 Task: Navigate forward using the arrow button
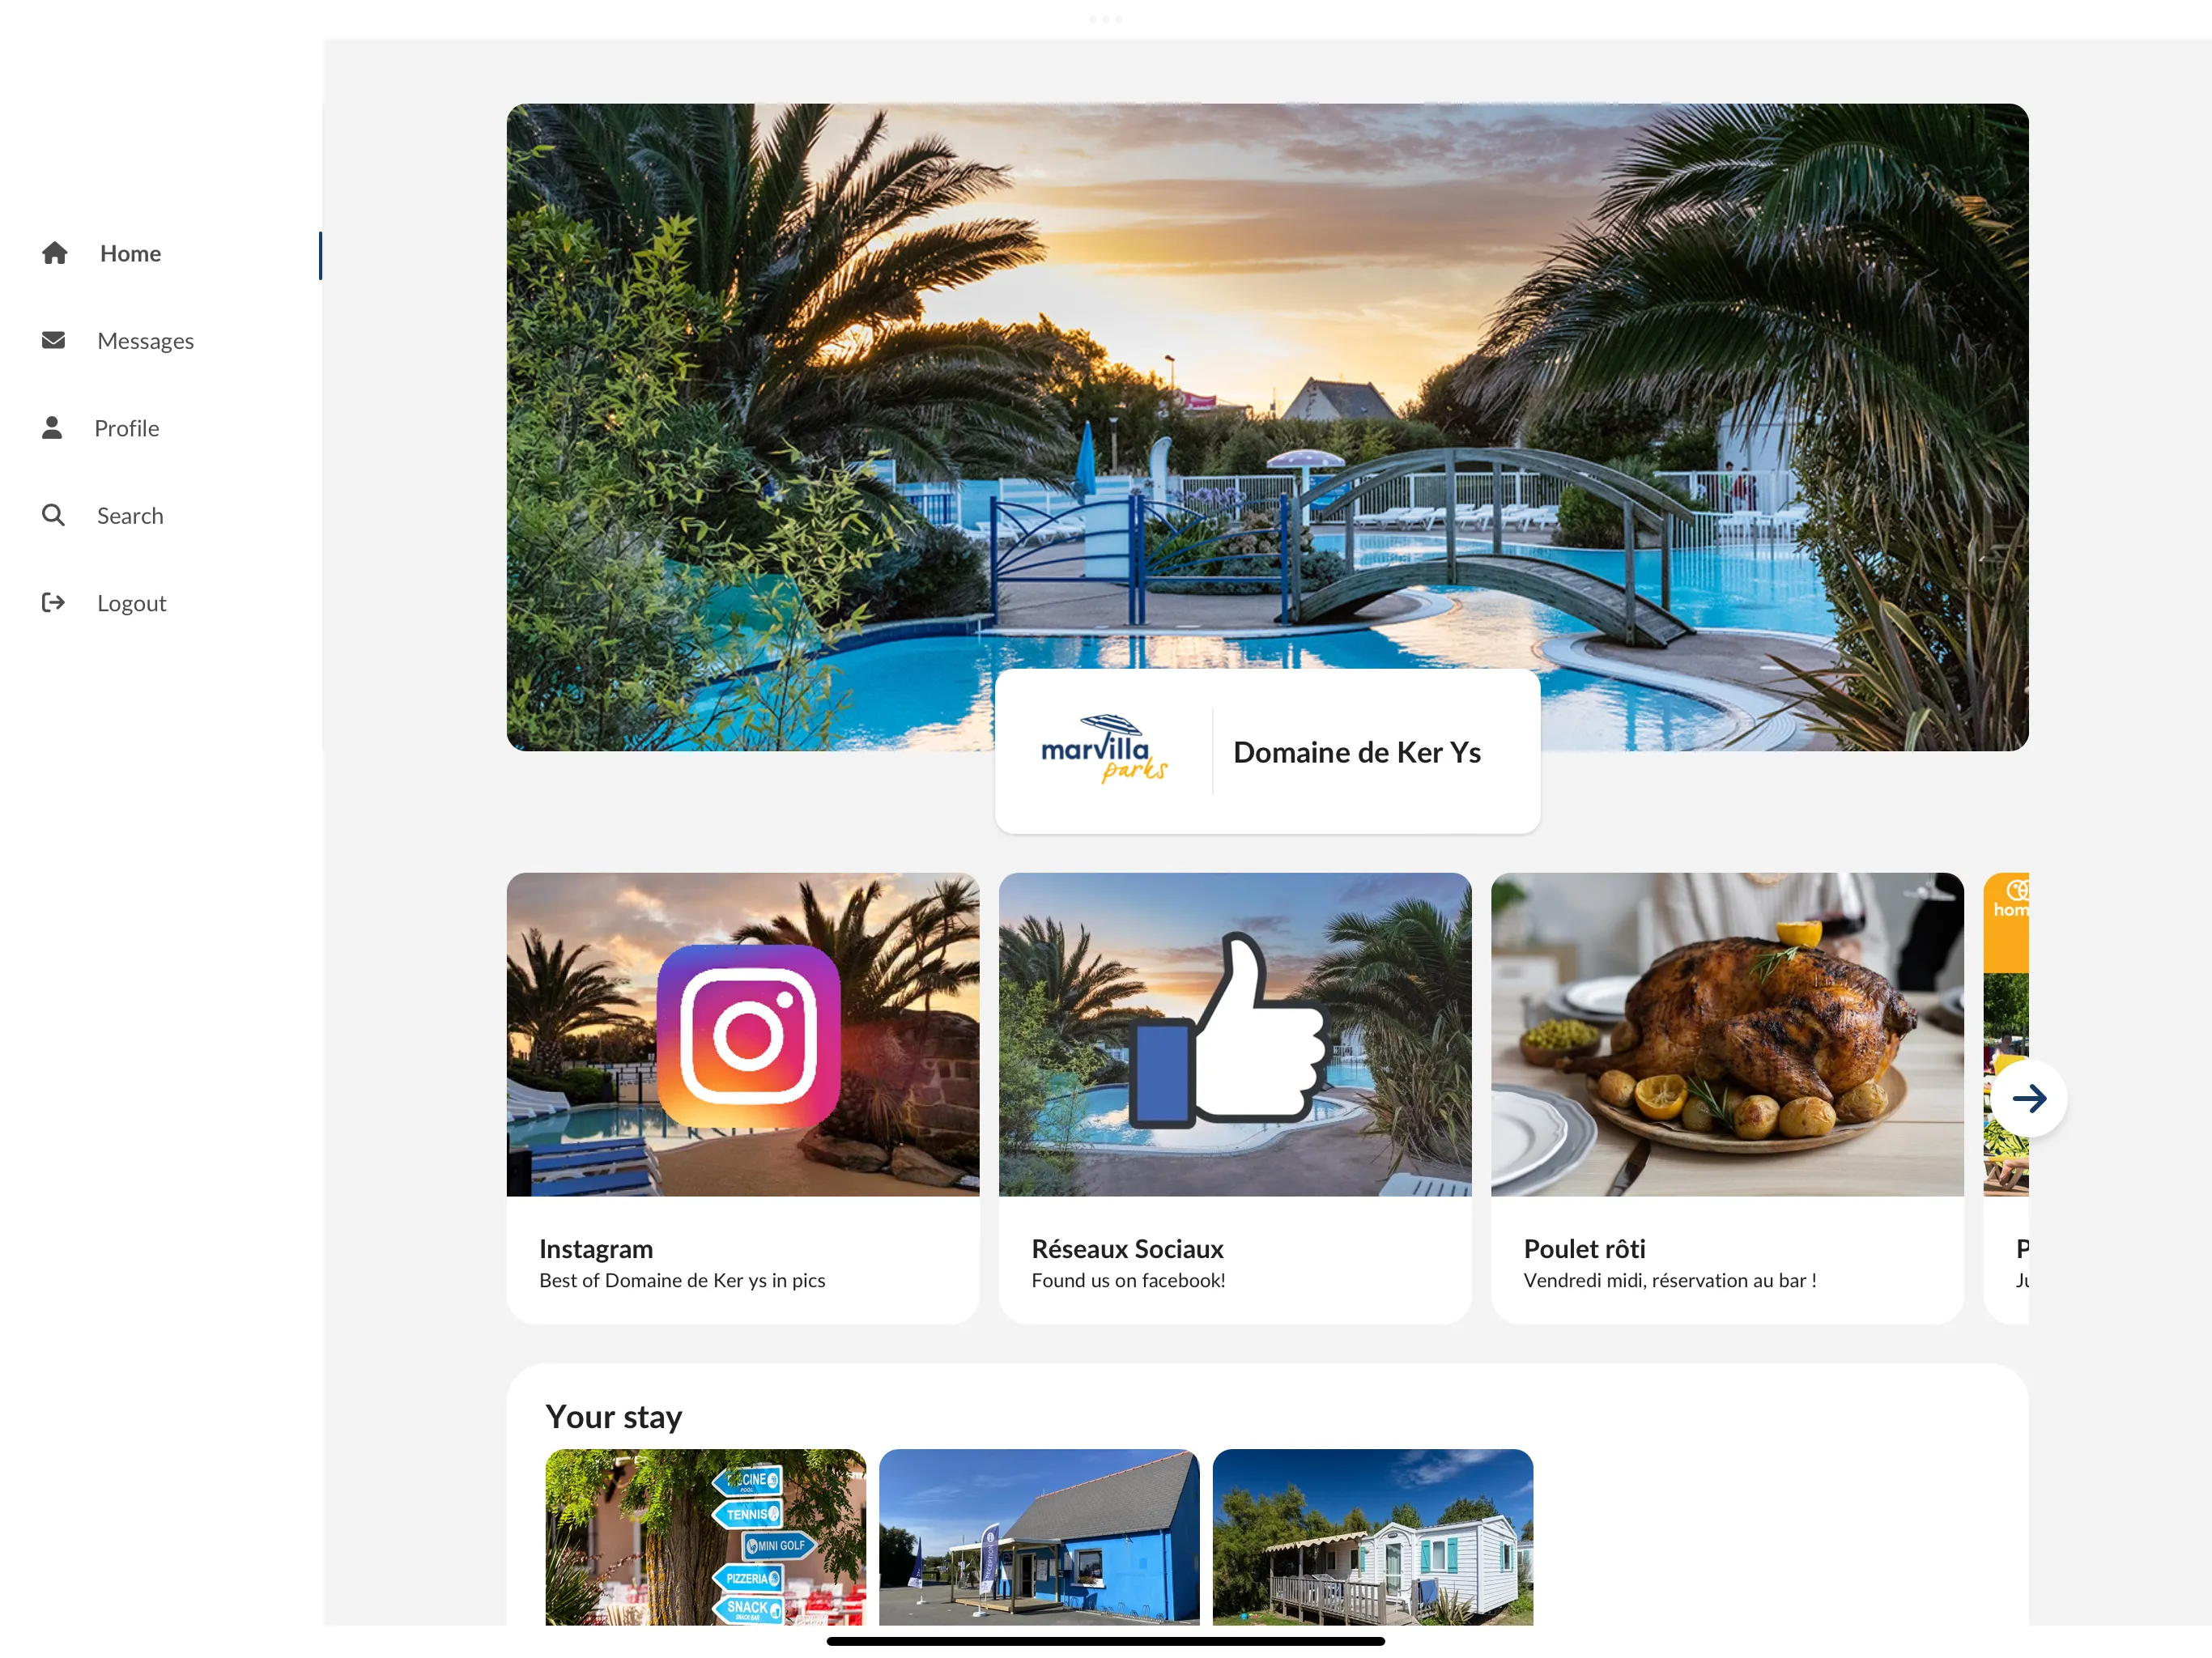pyautogui.click(x=2027, y=1097)
